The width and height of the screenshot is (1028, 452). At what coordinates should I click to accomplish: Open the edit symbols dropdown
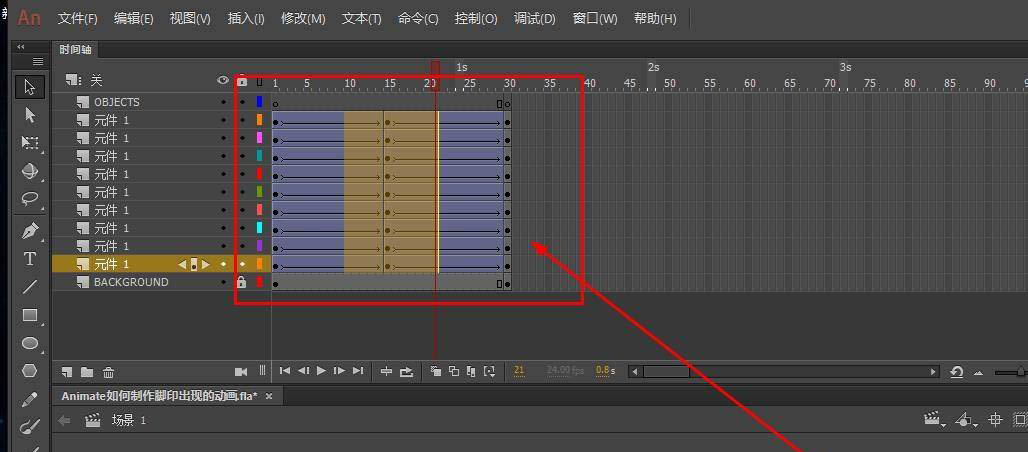966,421
